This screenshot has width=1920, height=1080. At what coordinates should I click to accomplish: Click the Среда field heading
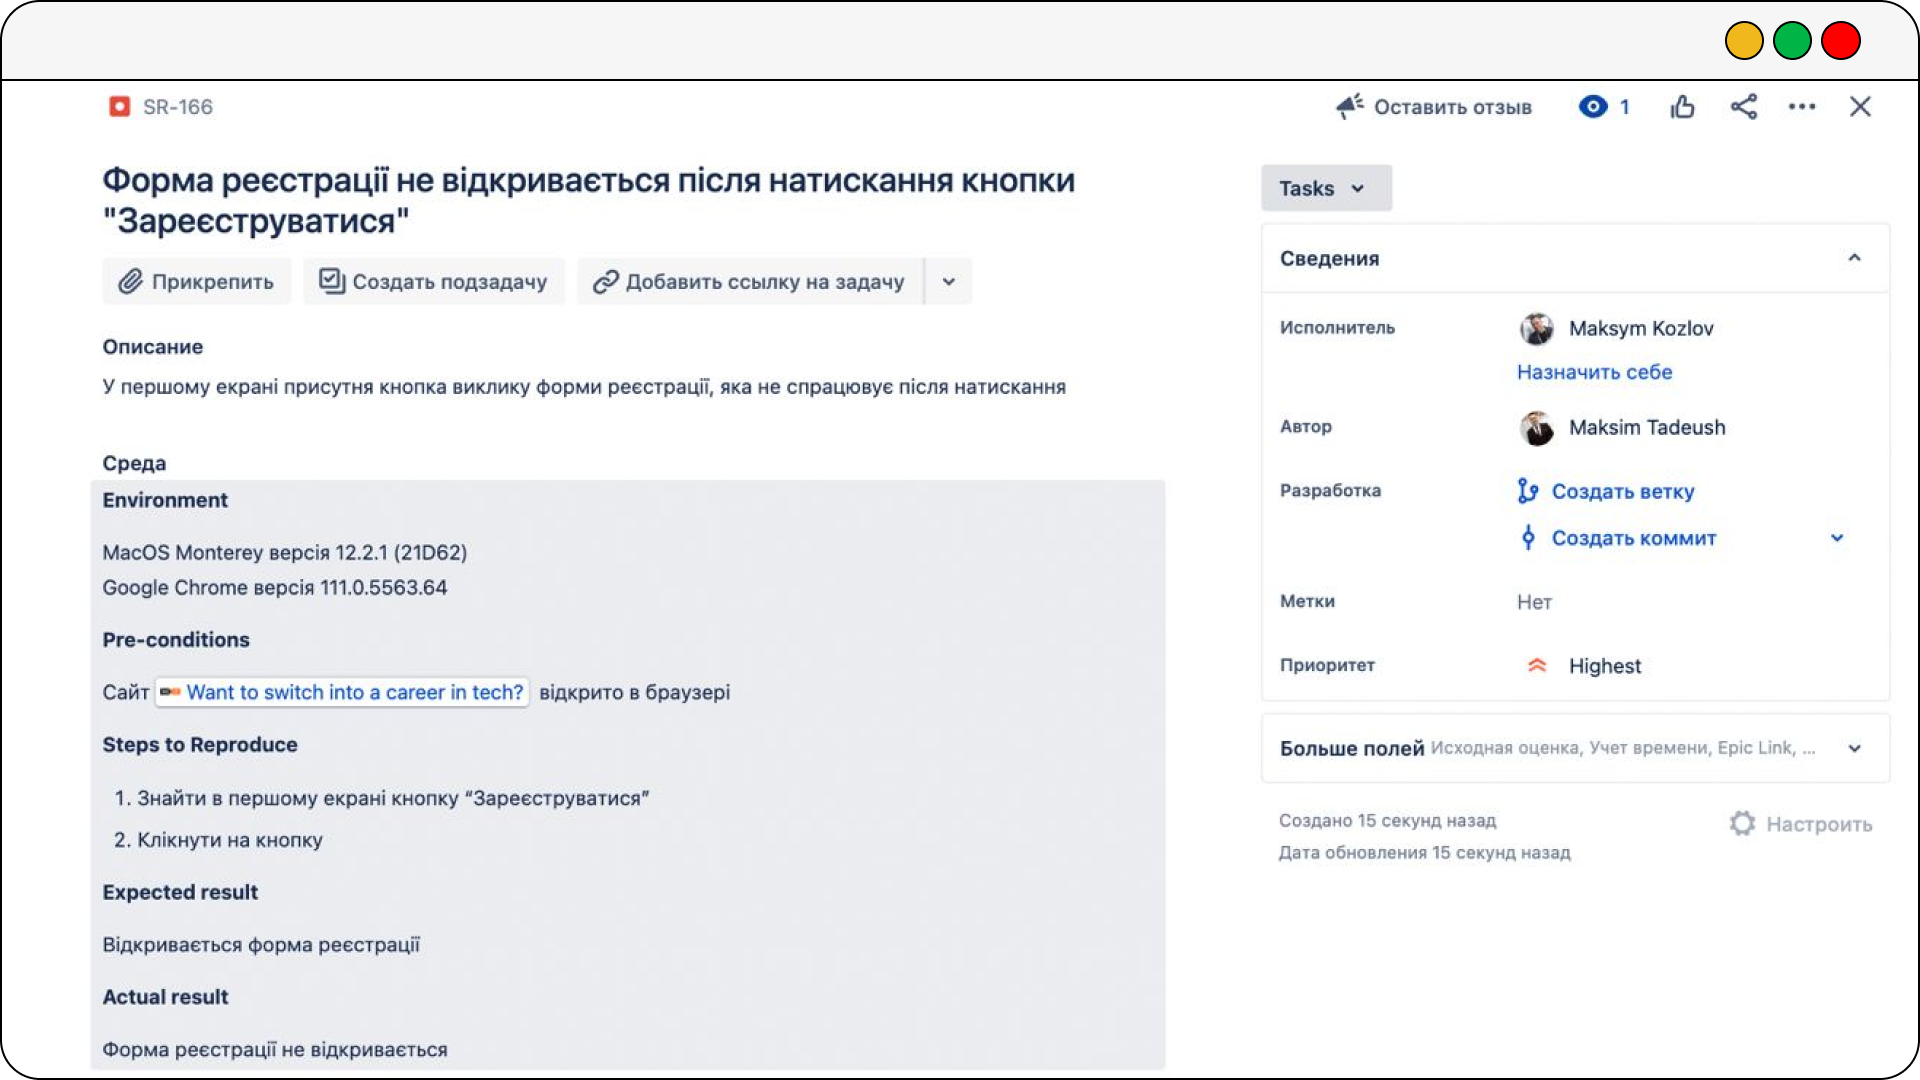click(x=134, y=463)
